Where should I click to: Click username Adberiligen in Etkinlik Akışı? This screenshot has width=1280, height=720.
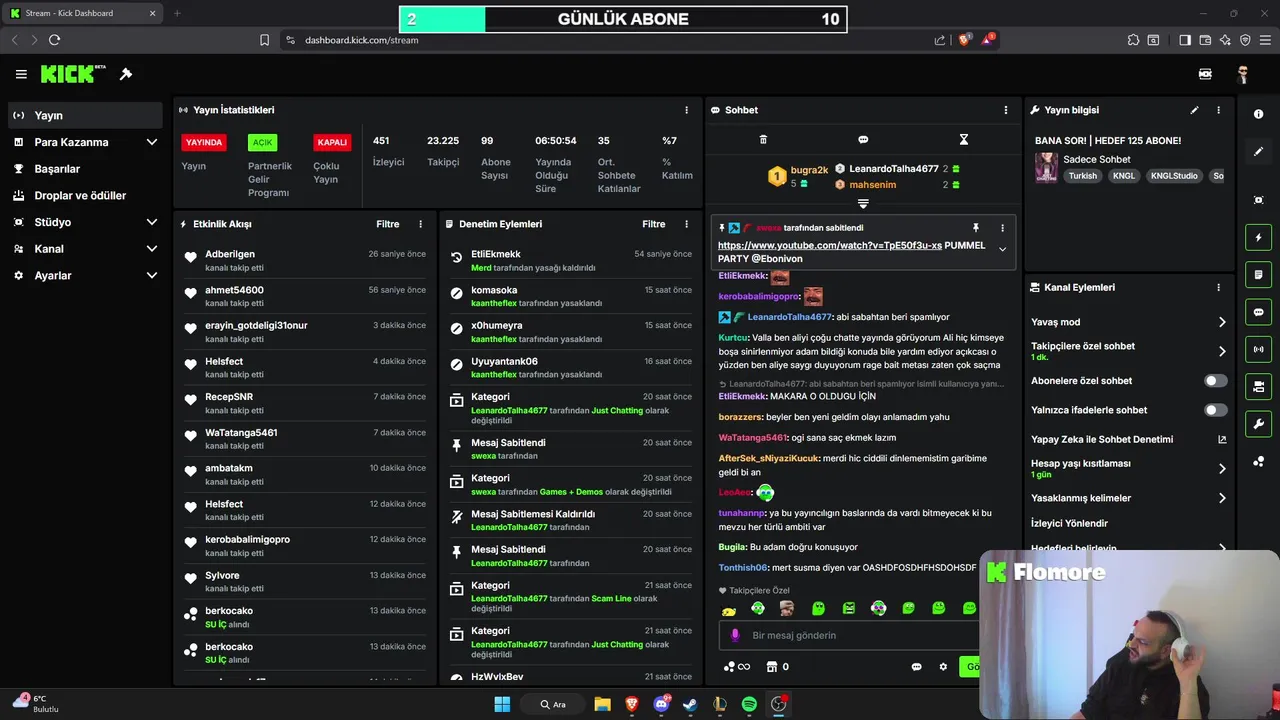tap(230, 254)
